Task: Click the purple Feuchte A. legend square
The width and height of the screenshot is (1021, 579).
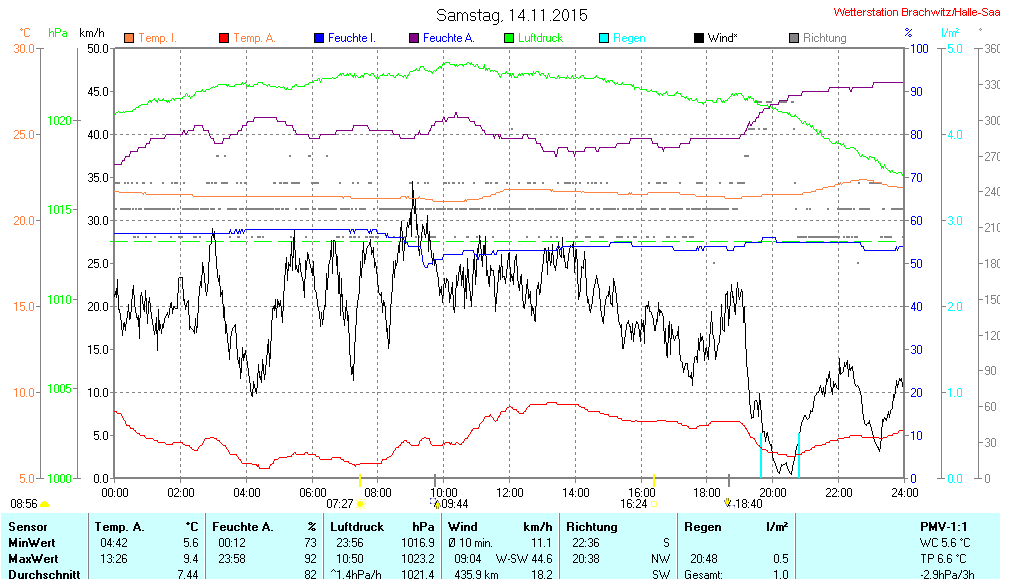Action: pos(414,38)
